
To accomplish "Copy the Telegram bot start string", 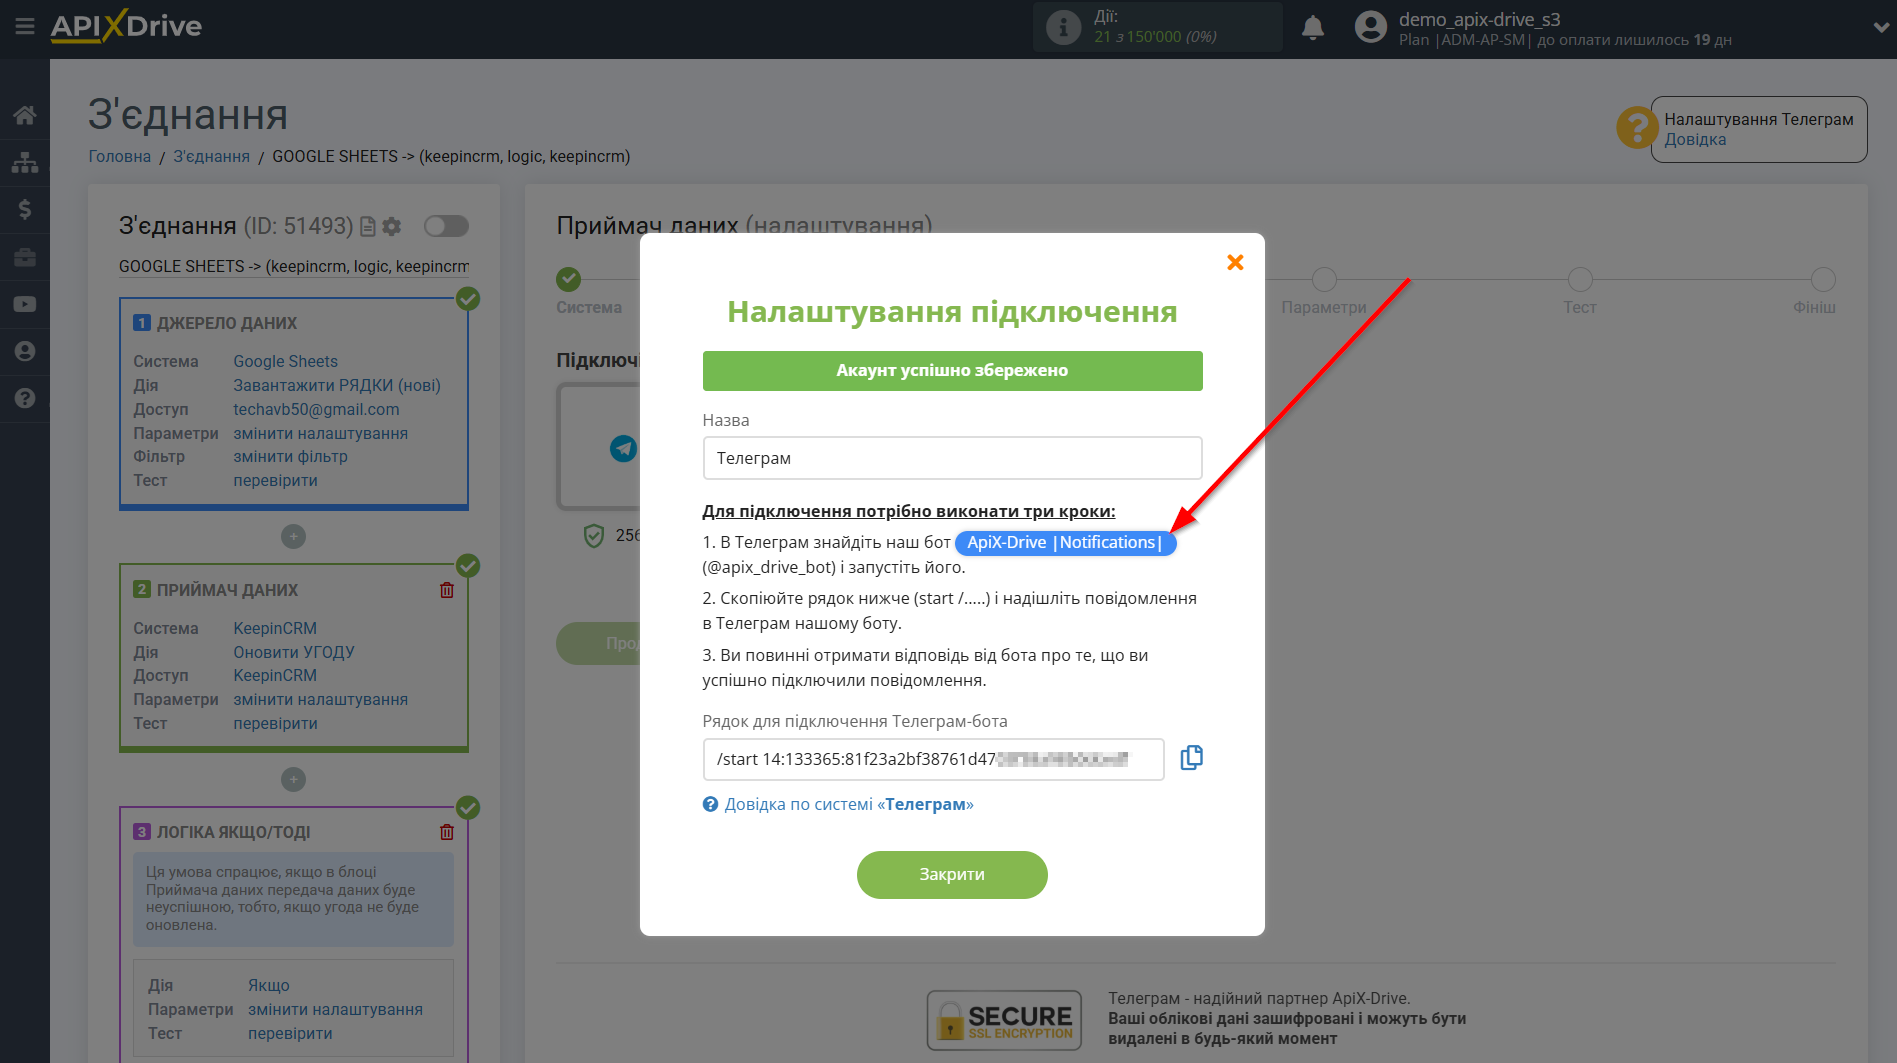I will point(1191,758).
